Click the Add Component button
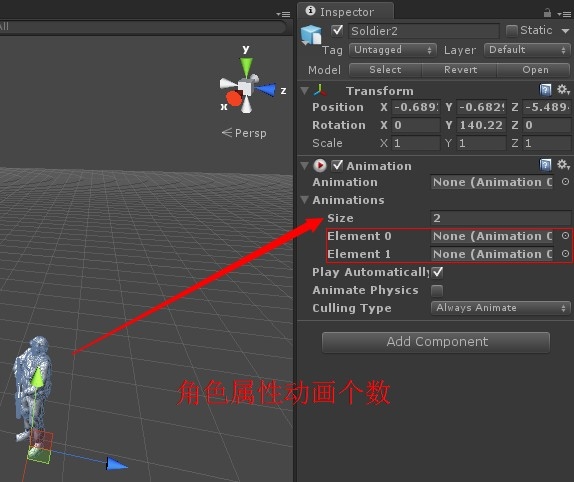574x482 pixels. (x=436, y=342)
